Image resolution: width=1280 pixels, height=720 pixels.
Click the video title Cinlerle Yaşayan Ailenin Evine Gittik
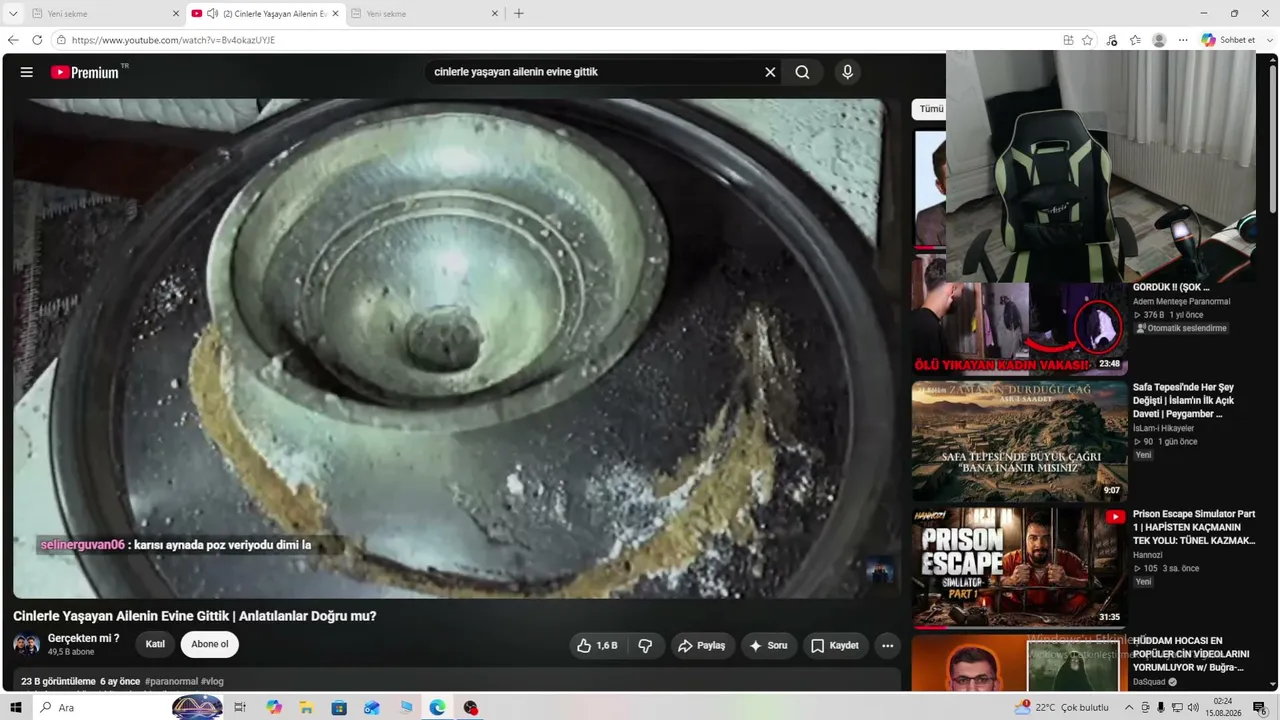coord(195,616)
